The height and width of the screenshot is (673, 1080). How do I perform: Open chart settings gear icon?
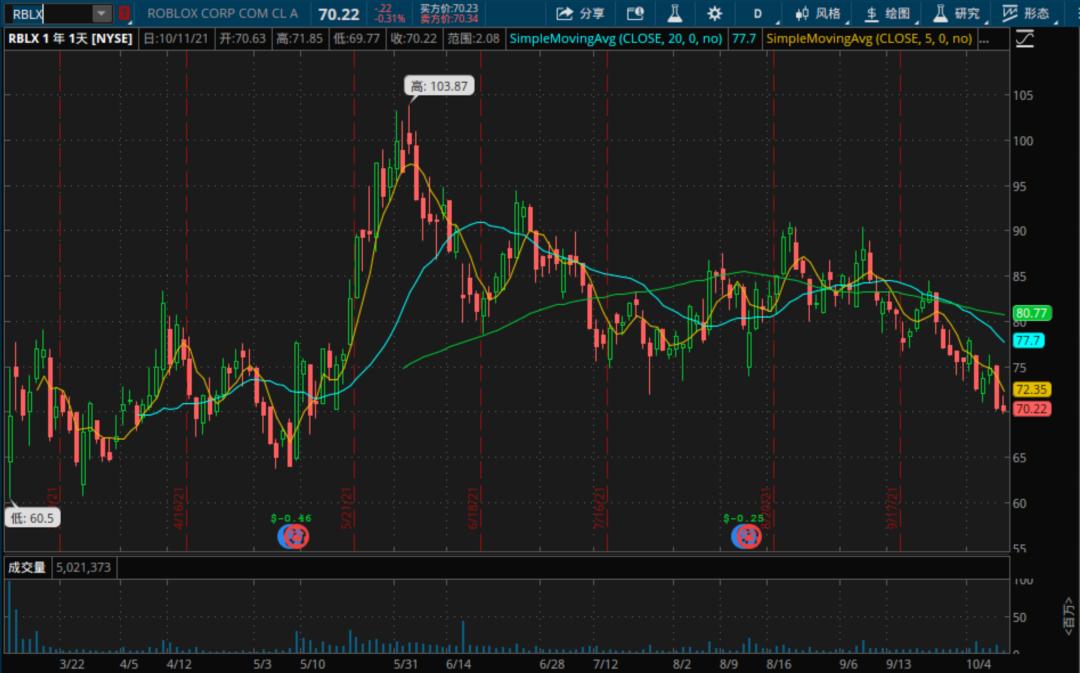coord(714,13)
